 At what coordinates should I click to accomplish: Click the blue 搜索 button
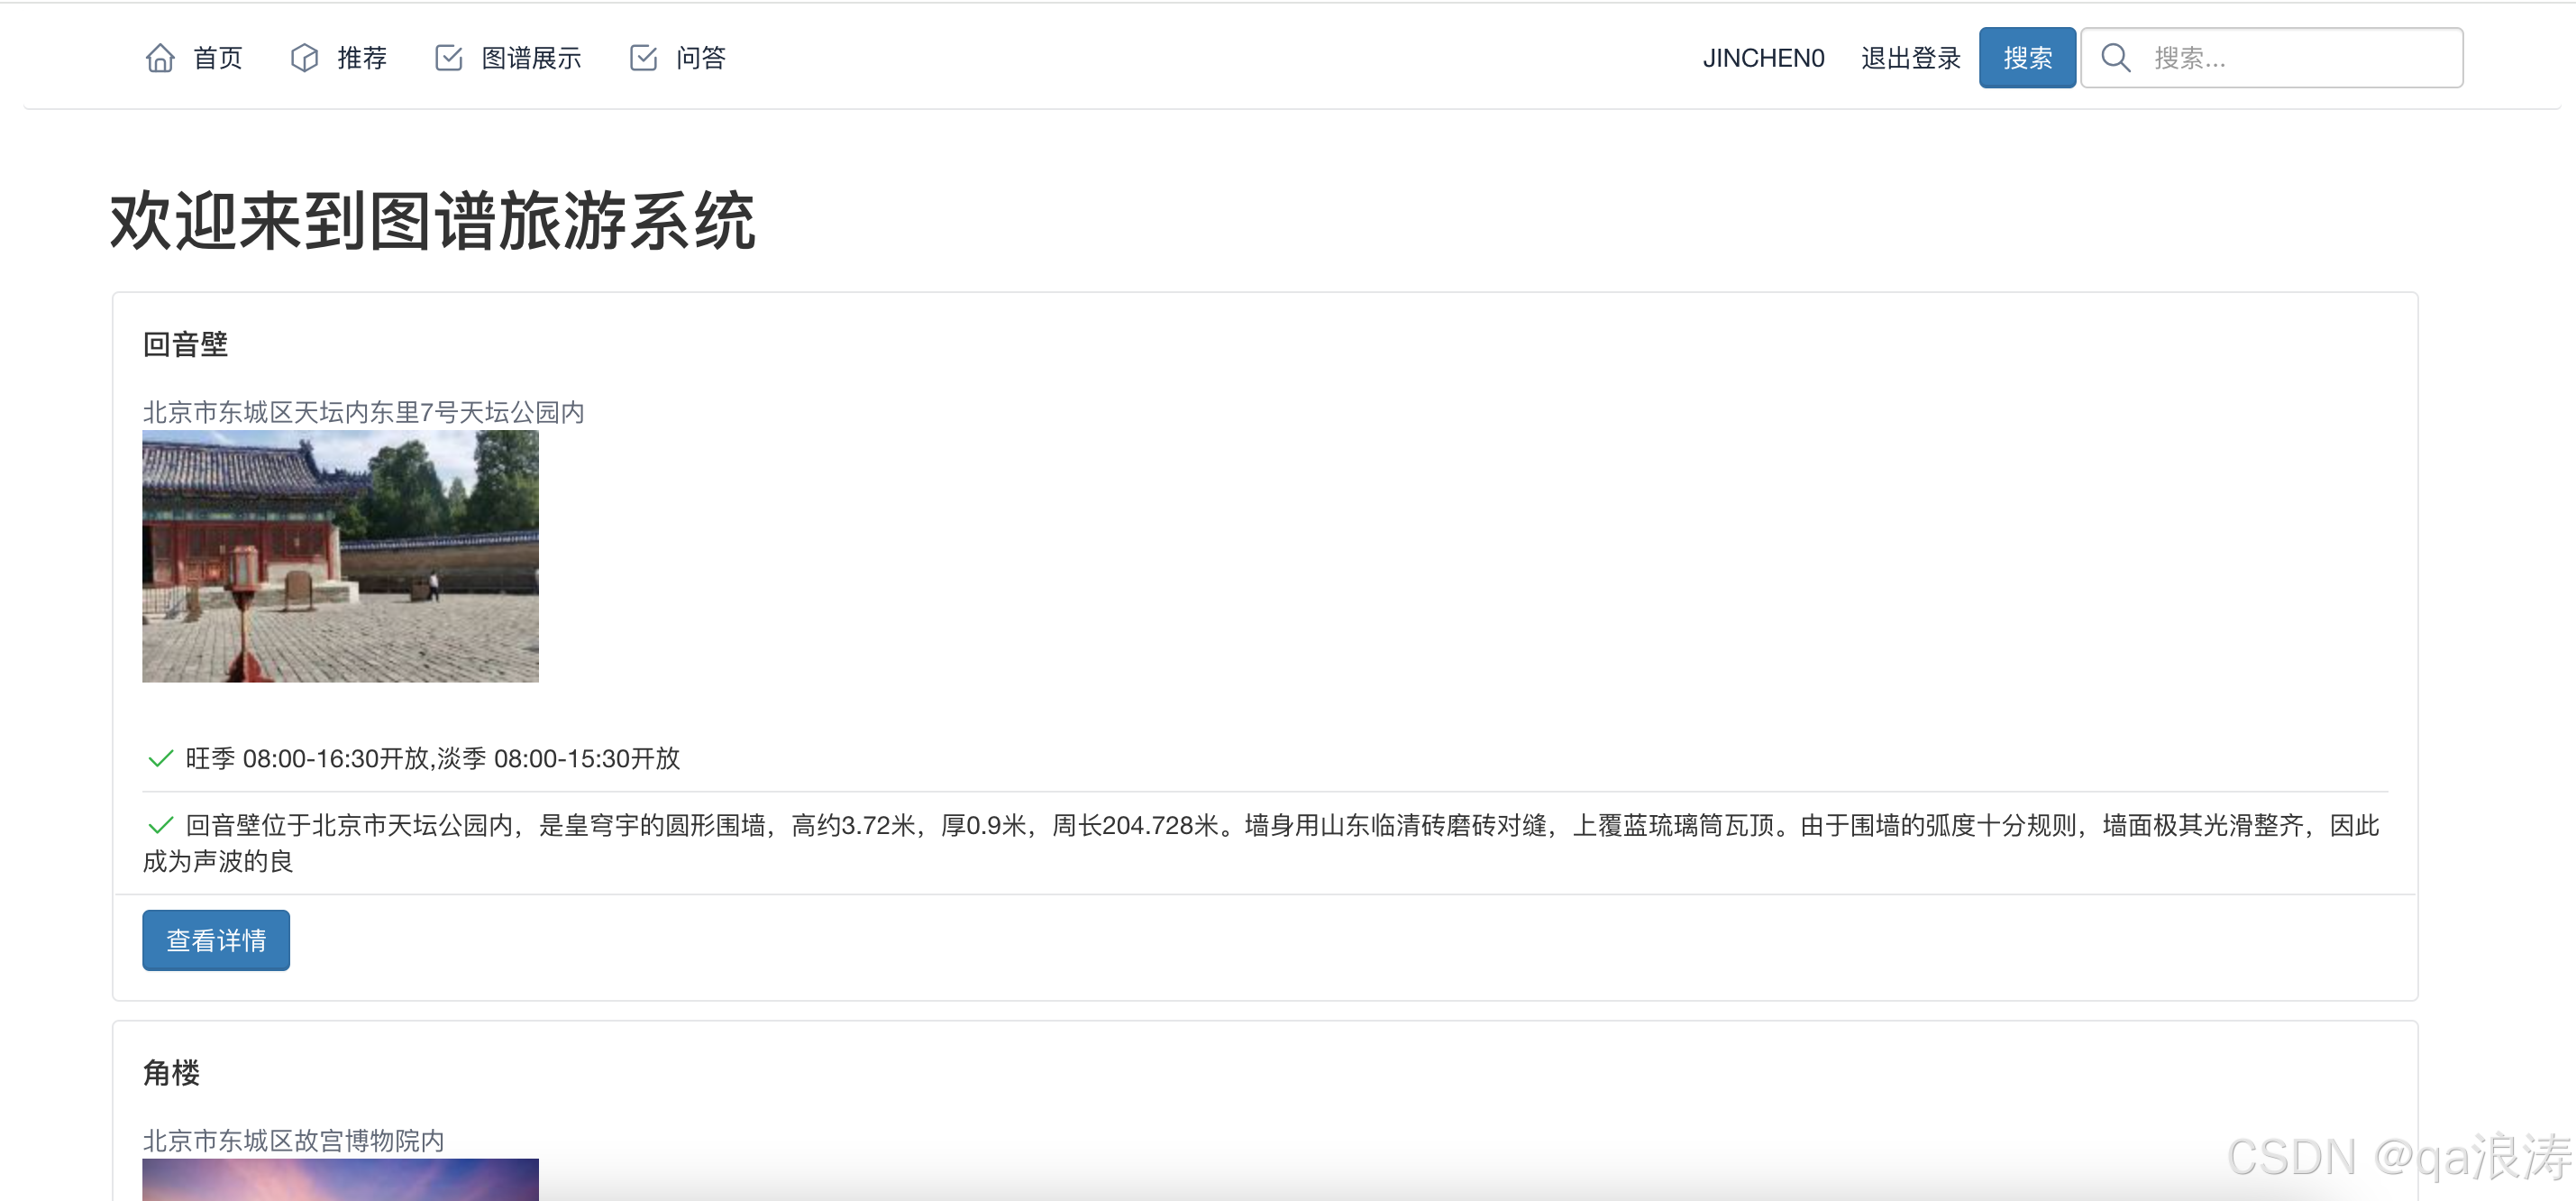click(x=2027, y=58)
